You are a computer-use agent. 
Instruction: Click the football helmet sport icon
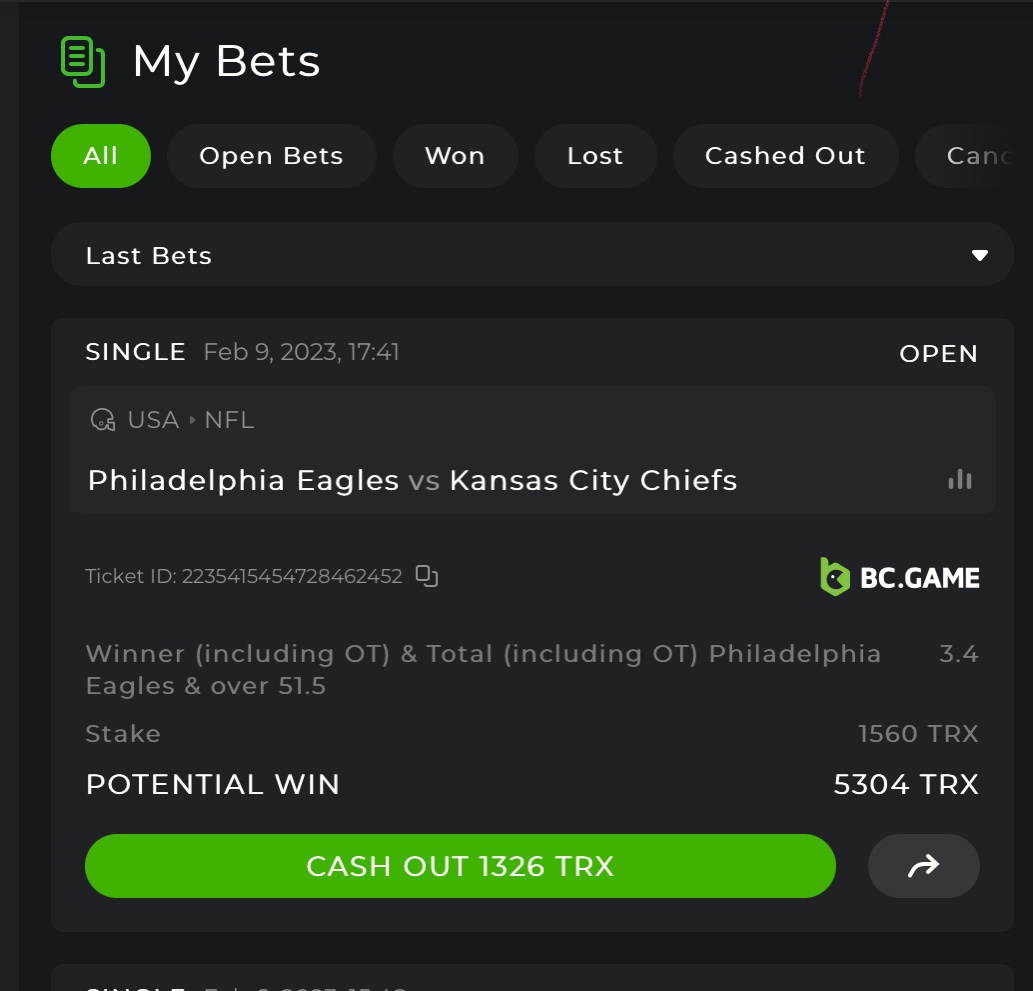point(103,420)
